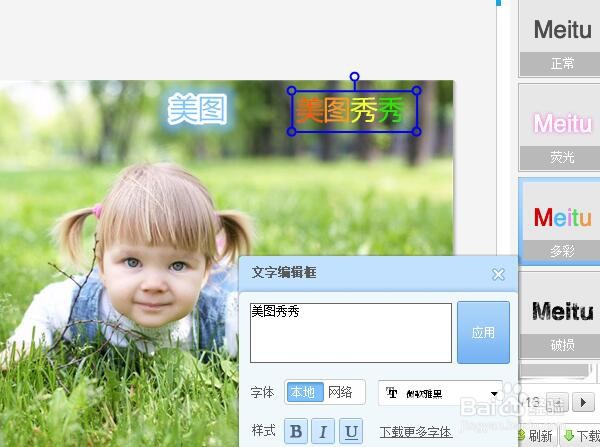The width and height of the screenshot is (600, 447).
Task: Switch font source to 本地
Action: (305, 392)
